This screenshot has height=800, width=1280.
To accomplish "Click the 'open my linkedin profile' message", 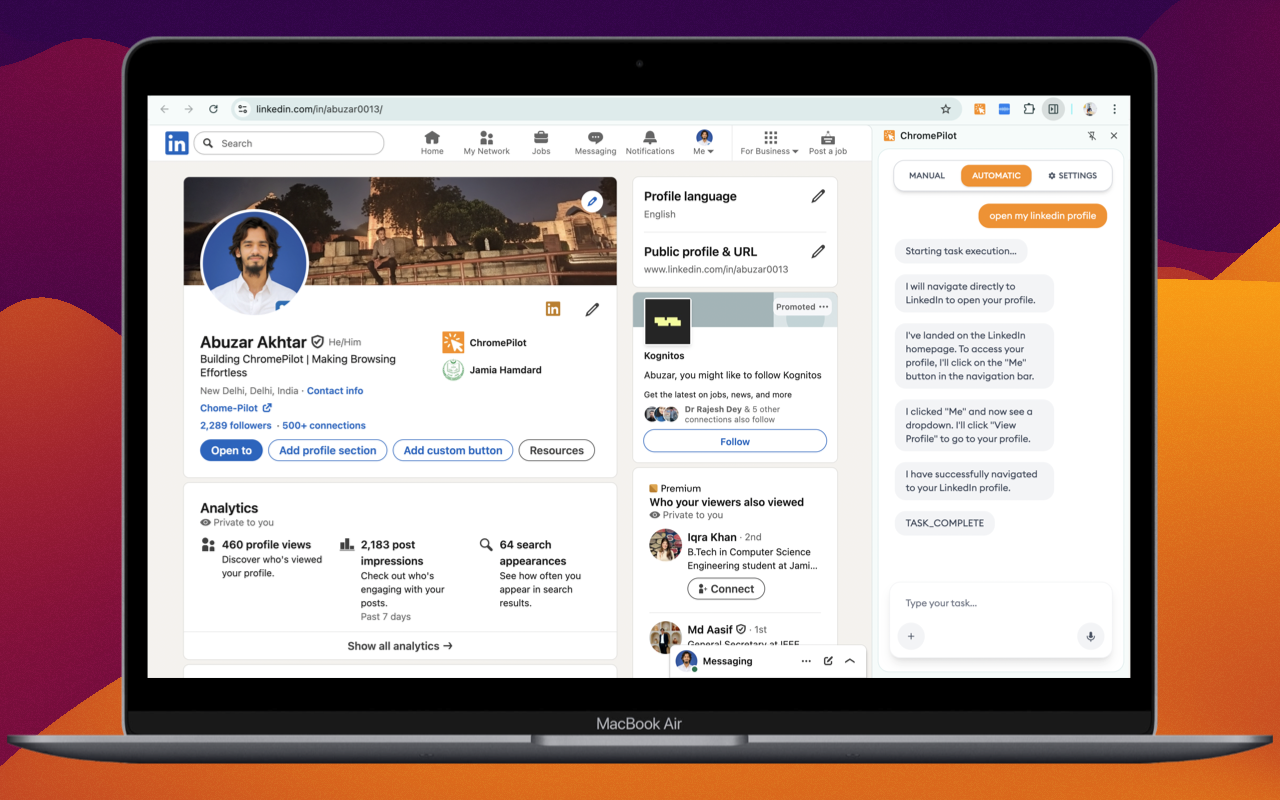I will pyautogui.click(x=1043, y=216).
